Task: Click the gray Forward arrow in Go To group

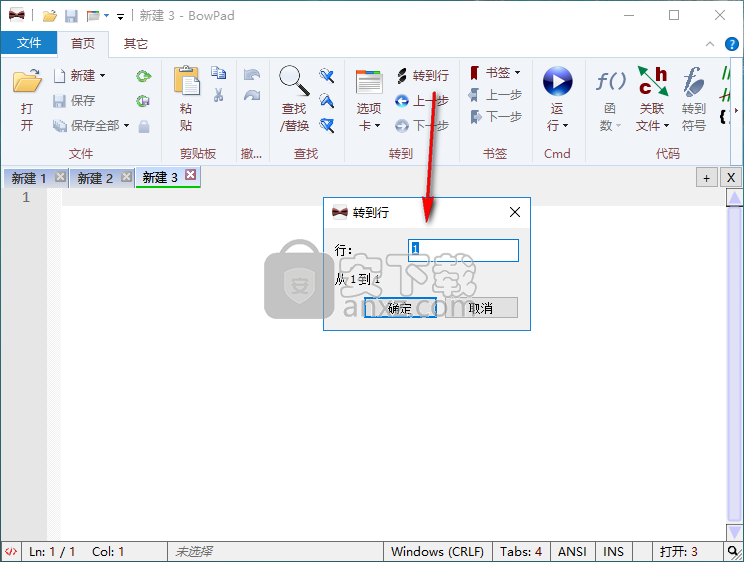Action: coord(401,126)
